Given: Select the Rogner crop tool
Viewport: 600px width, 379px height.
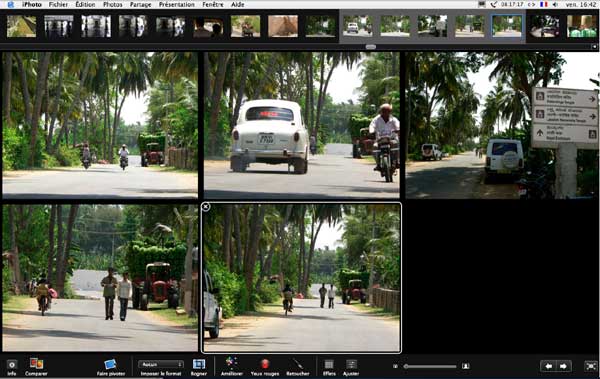Looking at the screenshot, I should pos(199,364).
